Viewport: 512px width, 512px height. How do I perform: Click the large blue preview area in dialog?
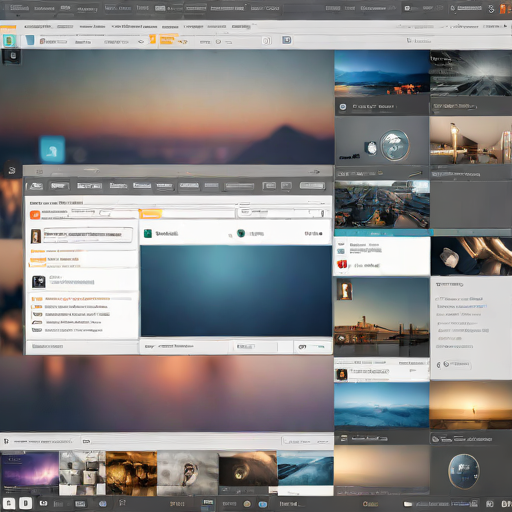(236, 291)
